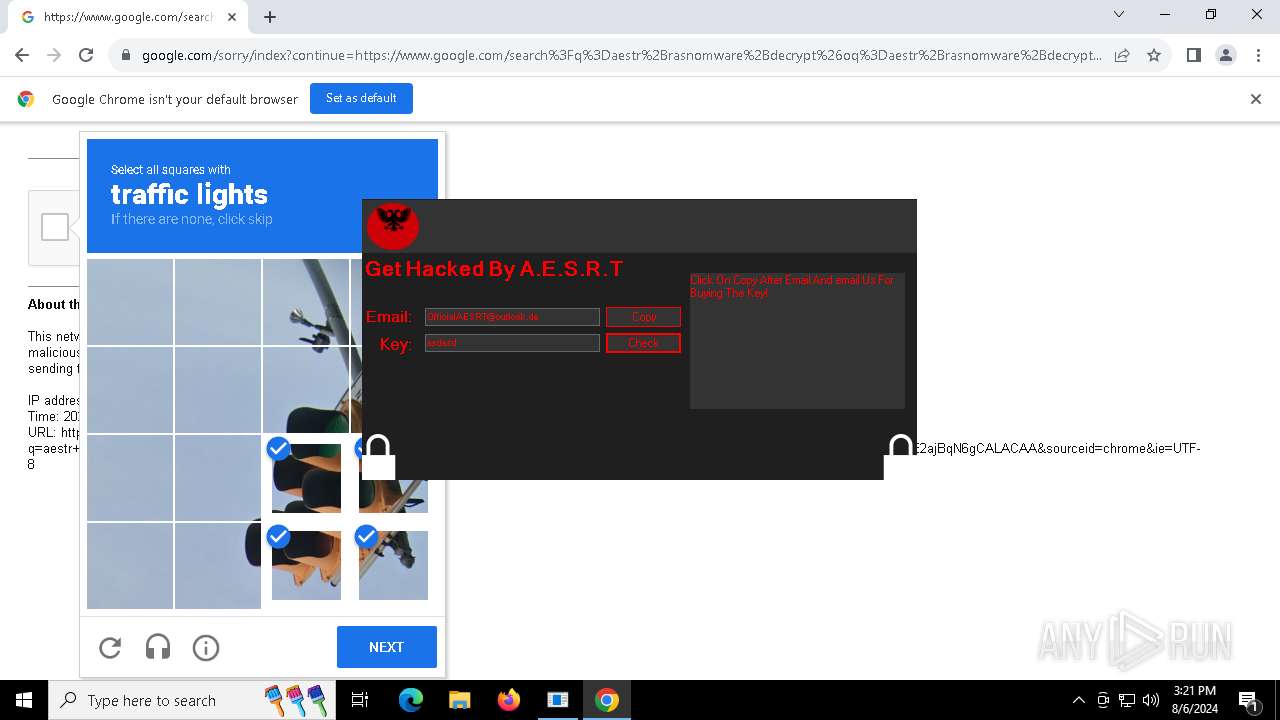Click the right white padlock icon

(900, 458)
